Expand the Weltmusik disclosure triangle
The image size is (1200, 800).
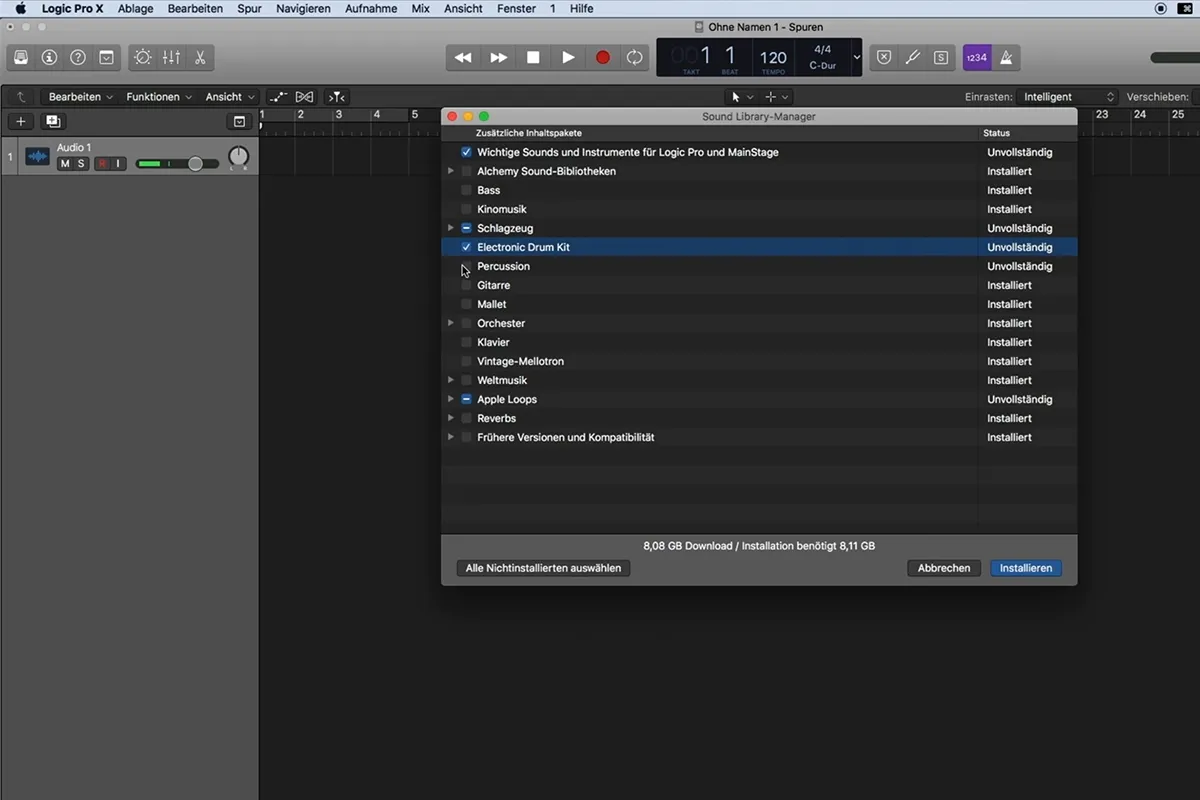[x=451, y=380]
